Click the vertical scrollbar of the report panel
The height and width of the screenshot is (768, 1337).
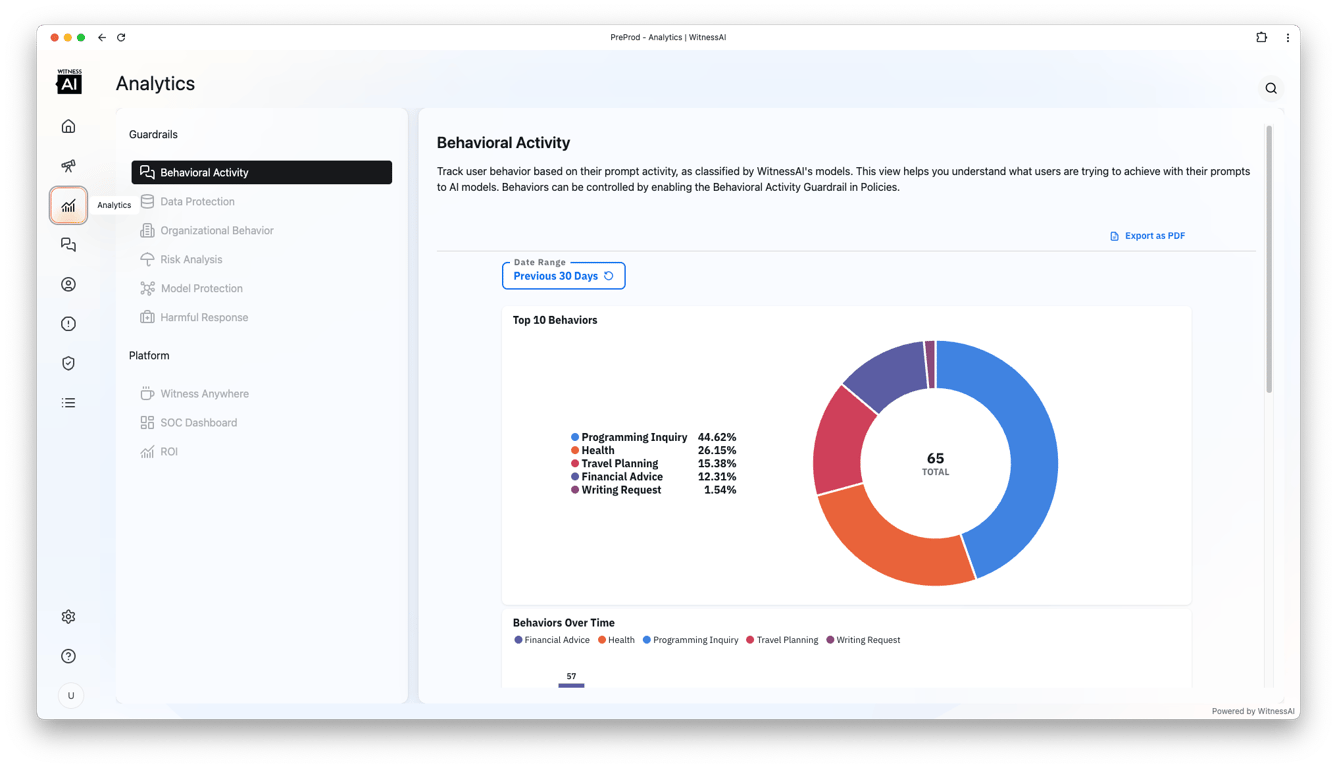tap(1269, 260)
